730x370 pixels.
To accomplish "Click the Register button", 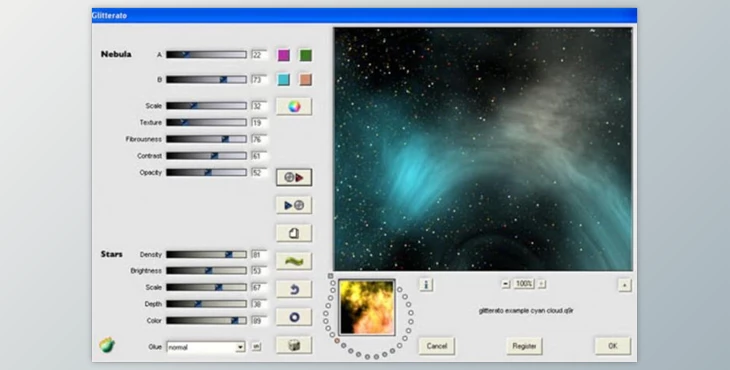I will click(x=524, y=346).
